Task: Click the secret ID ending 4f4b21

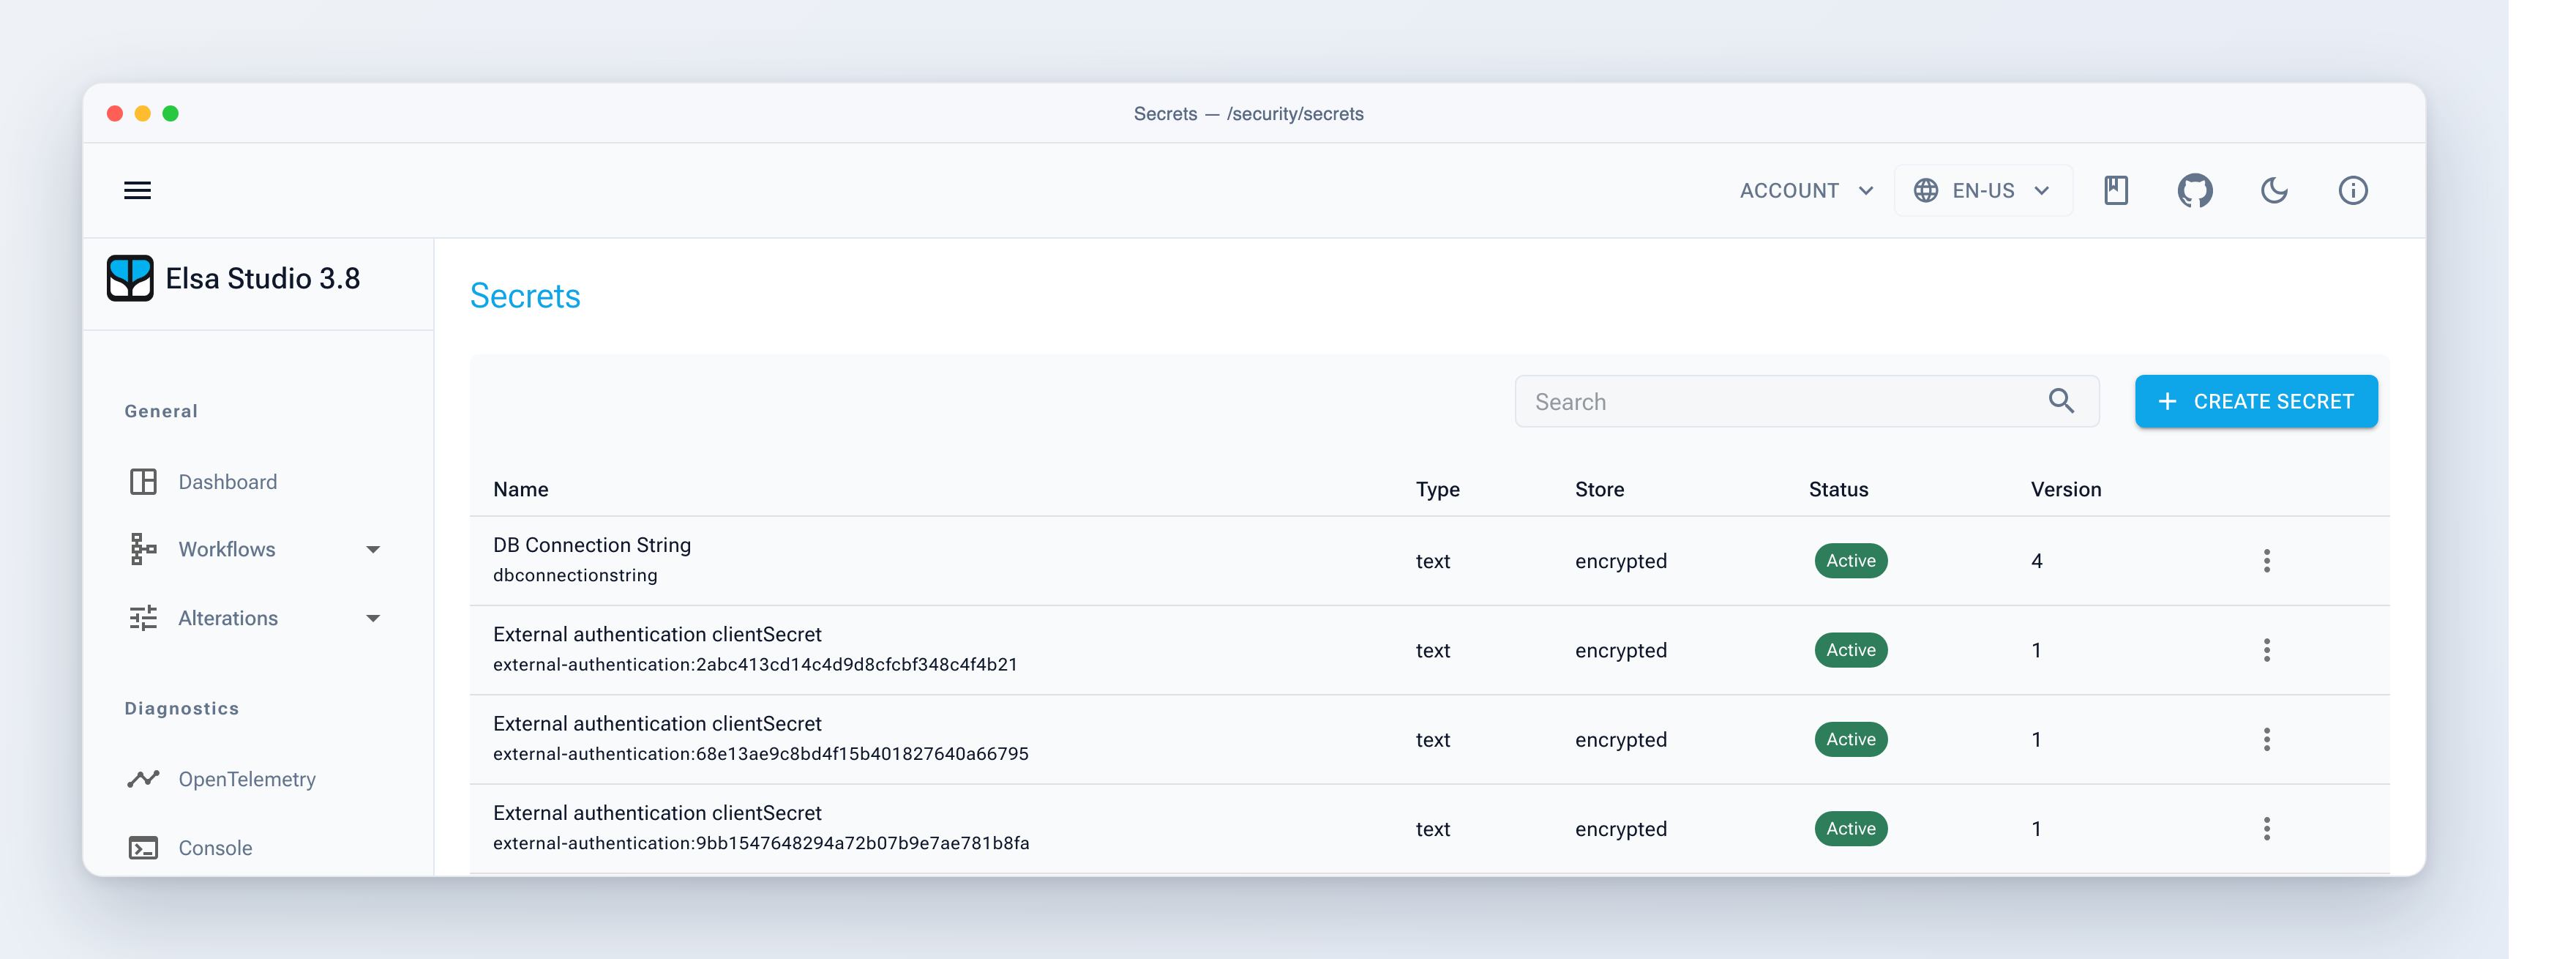Action: click(x=755, y=664)
